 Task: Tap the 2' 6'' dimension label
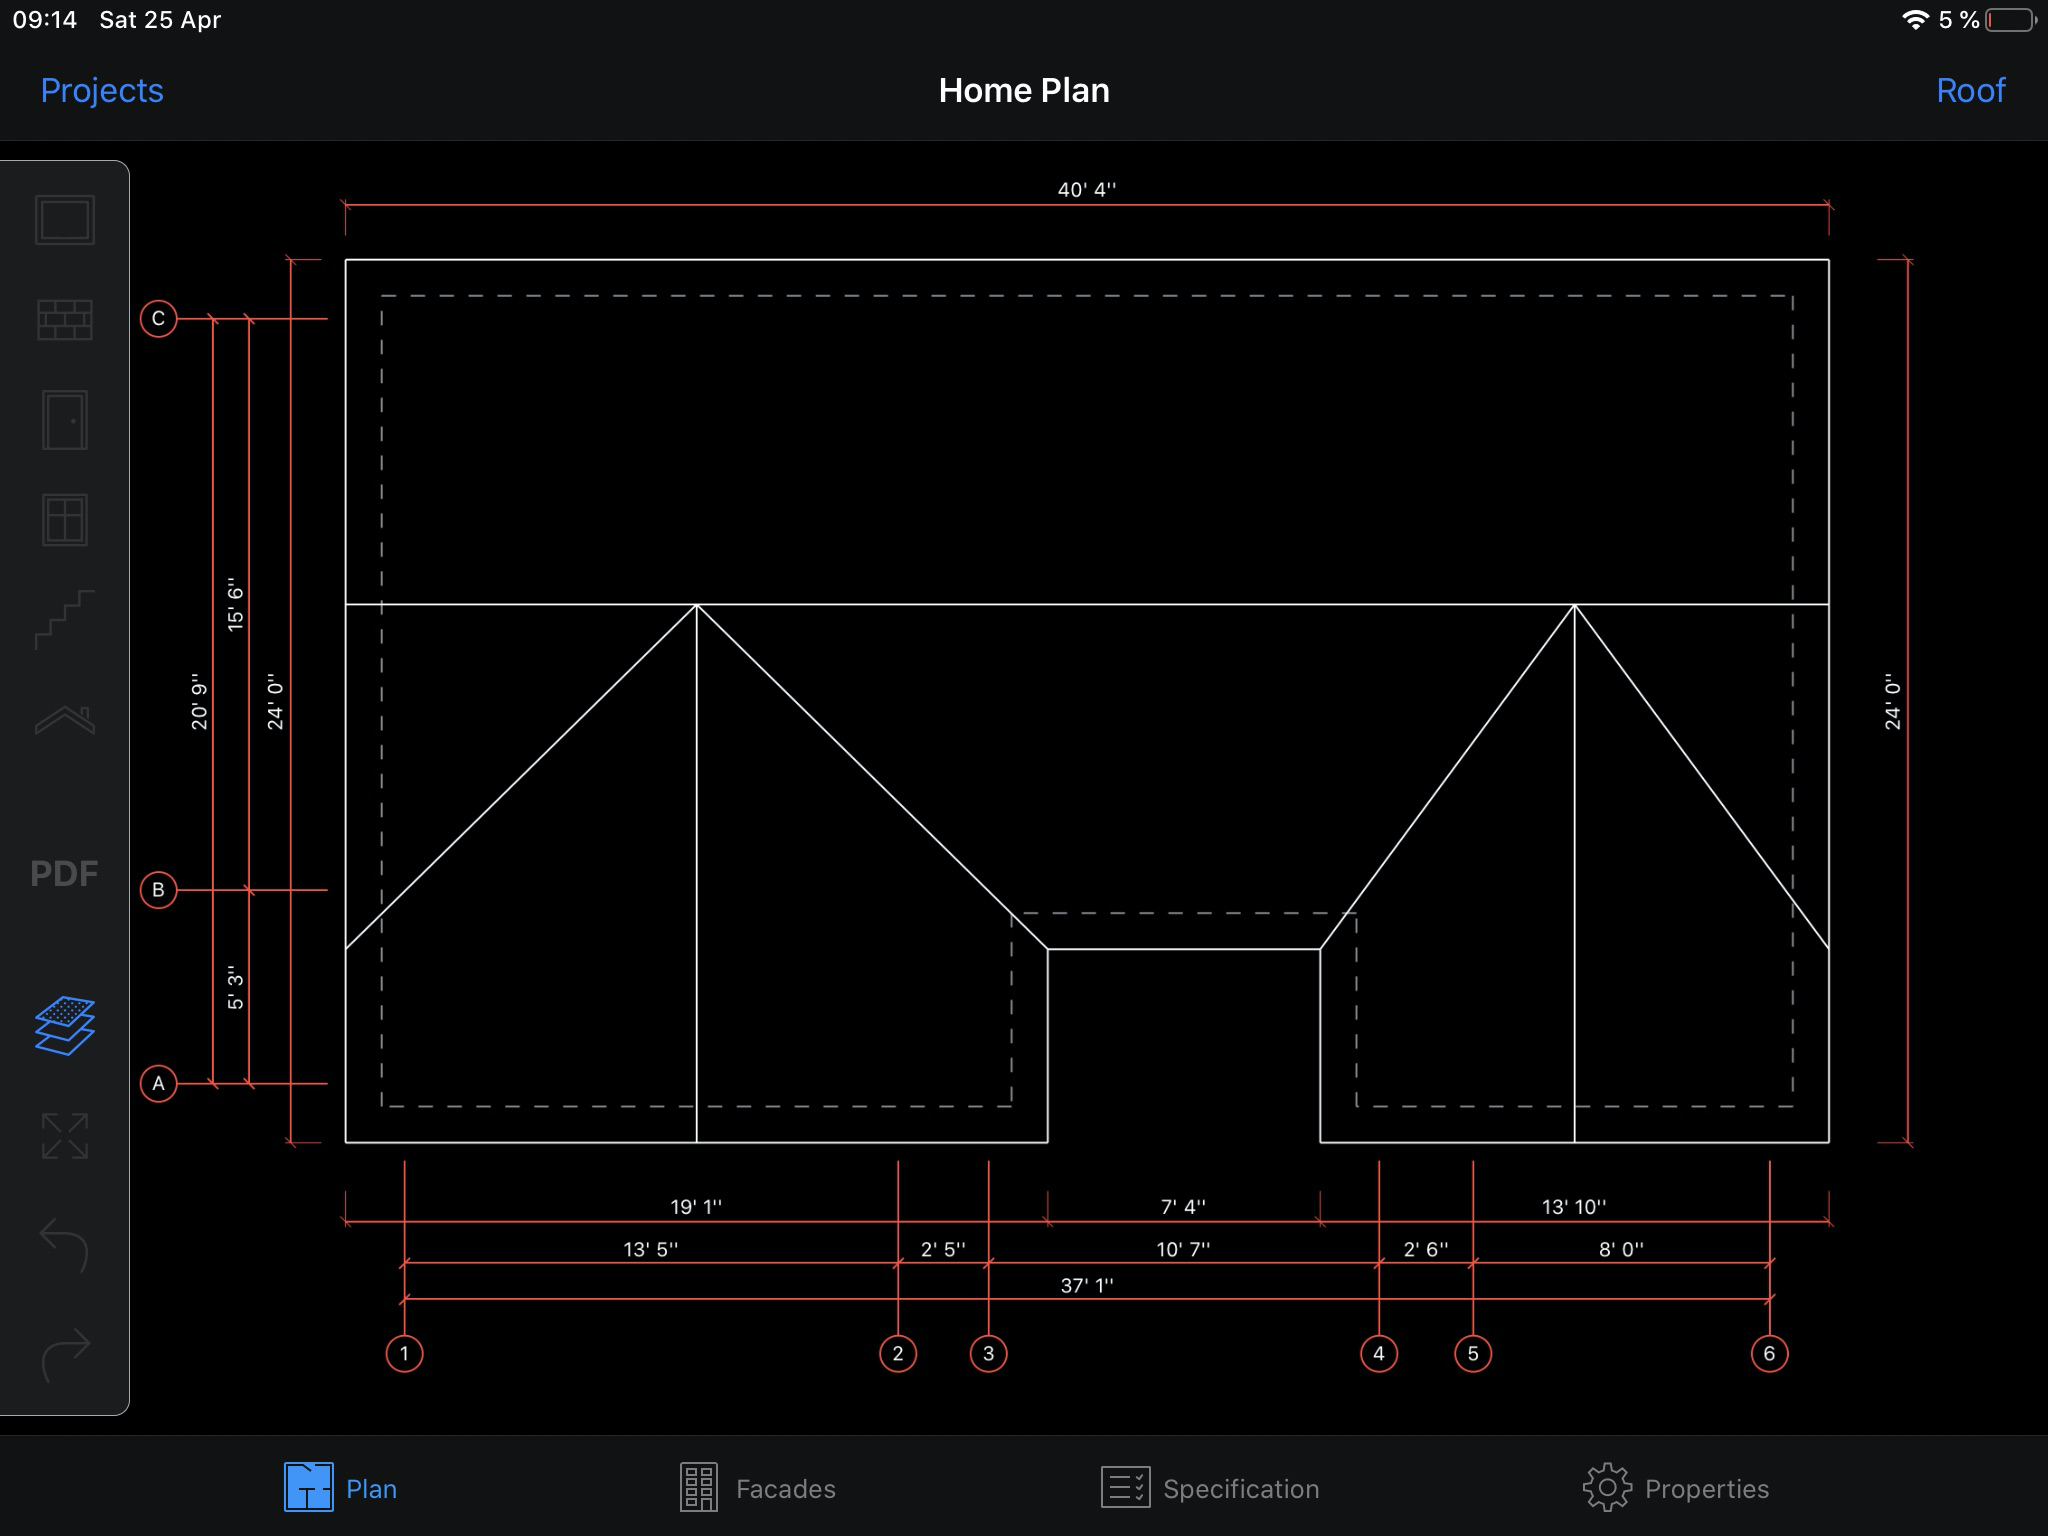pos(1426,1249)
